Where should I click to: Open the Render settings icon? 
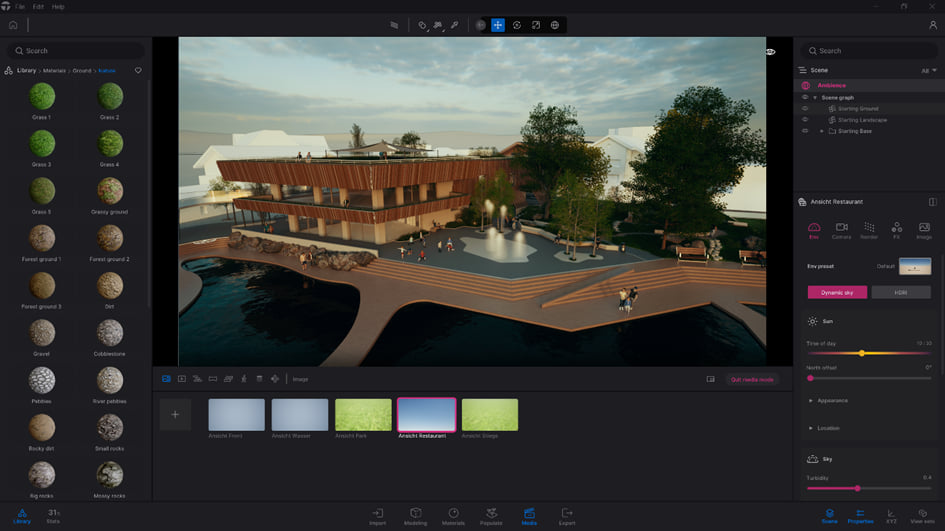(869, 229)
